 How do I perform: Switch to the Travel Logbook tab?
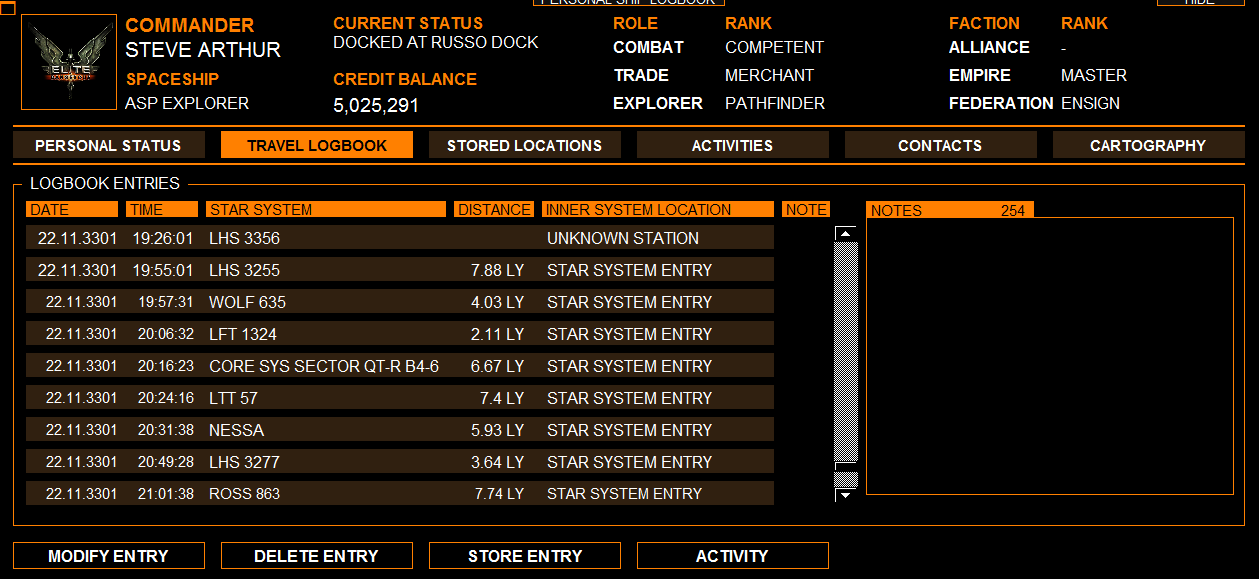(317, 145)
